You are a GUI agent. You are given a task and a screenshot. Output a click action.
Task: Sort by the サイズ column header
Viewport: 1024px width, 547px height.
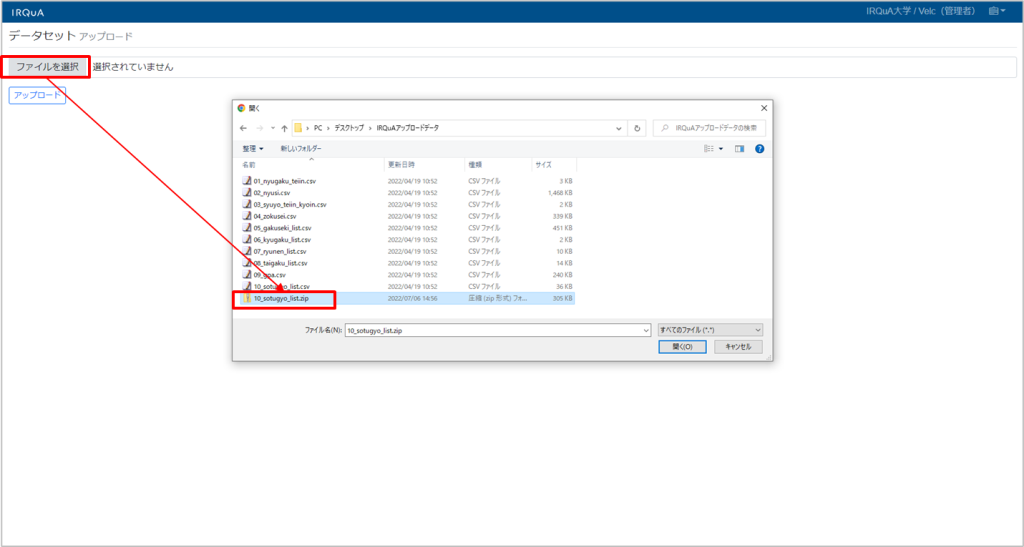[x=543, y=164]
